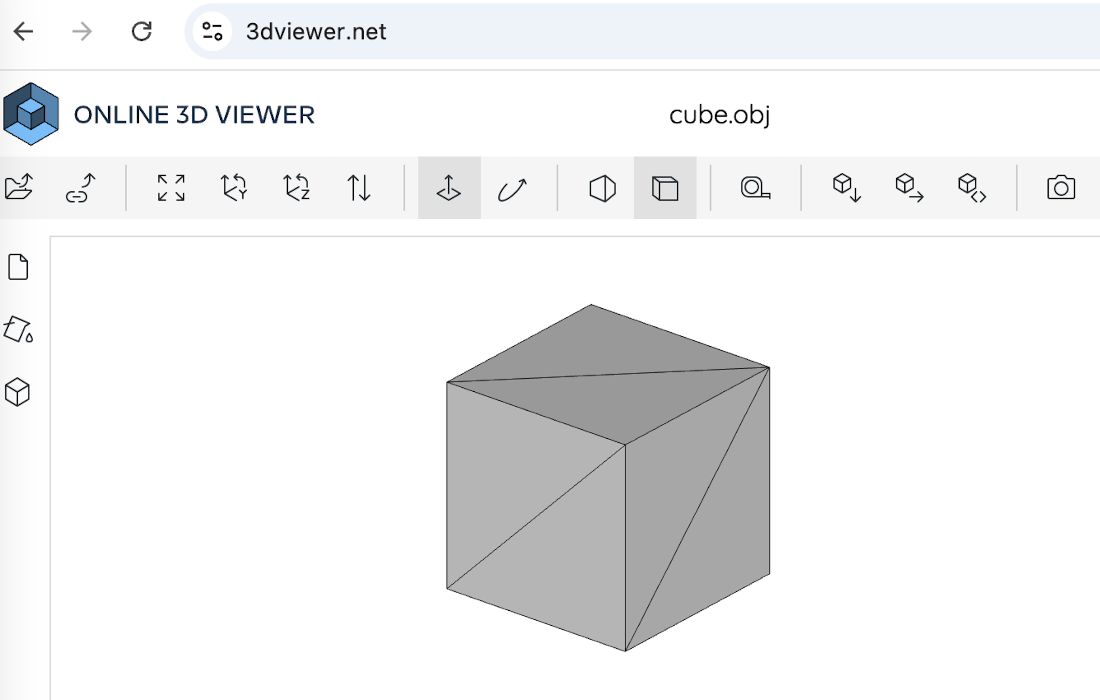The width and height of the screenshot is (1100, 700).
Task: View site information for 3dviewer.net
Action: pos(212,32)
